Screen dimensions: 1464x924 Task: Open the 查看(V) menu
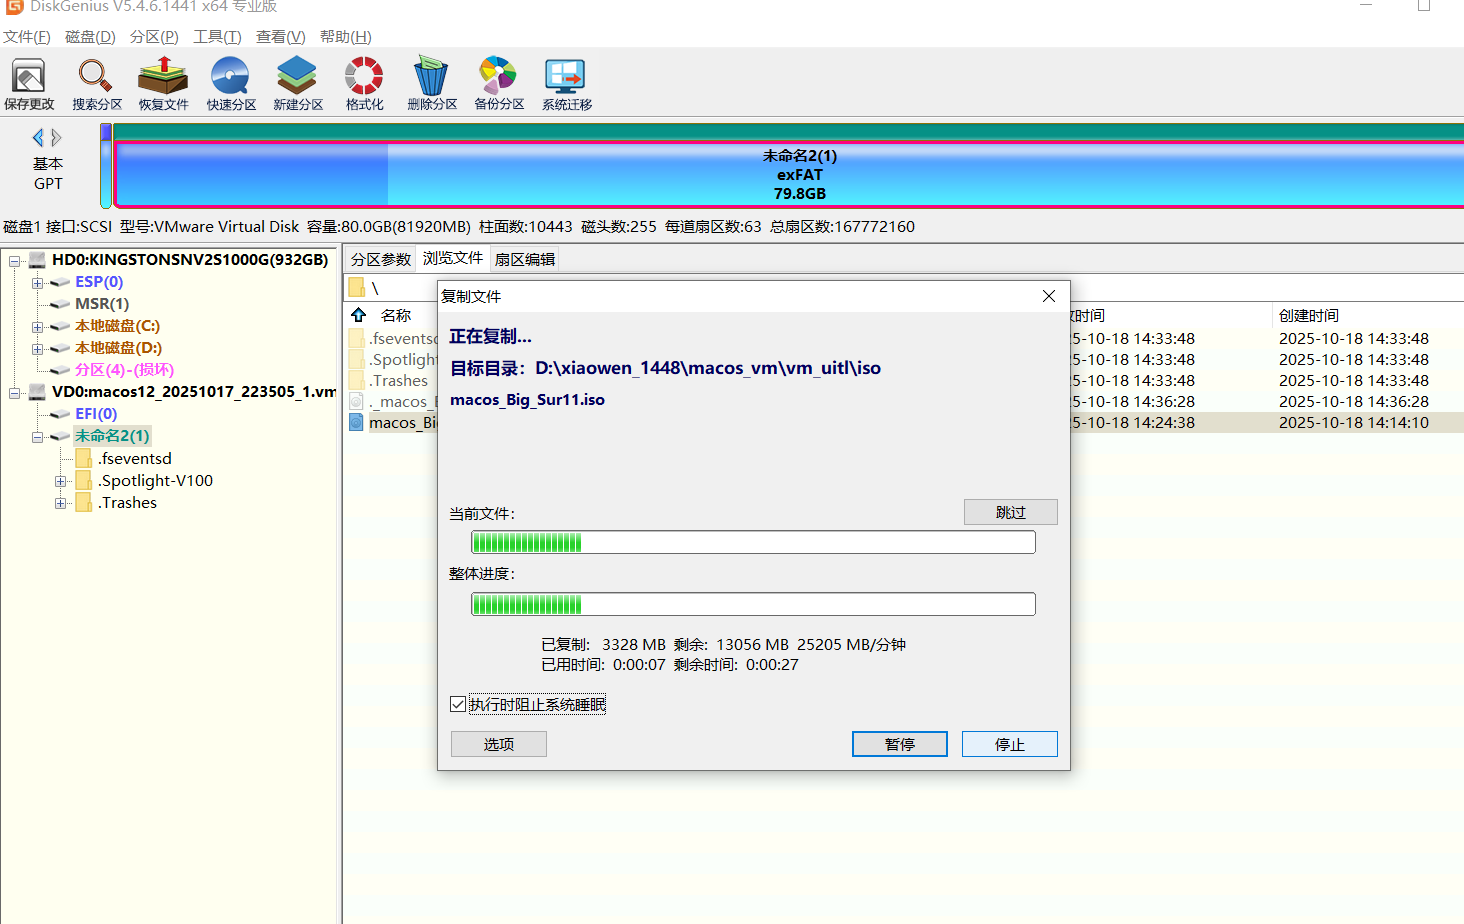(x=280, y=37)
